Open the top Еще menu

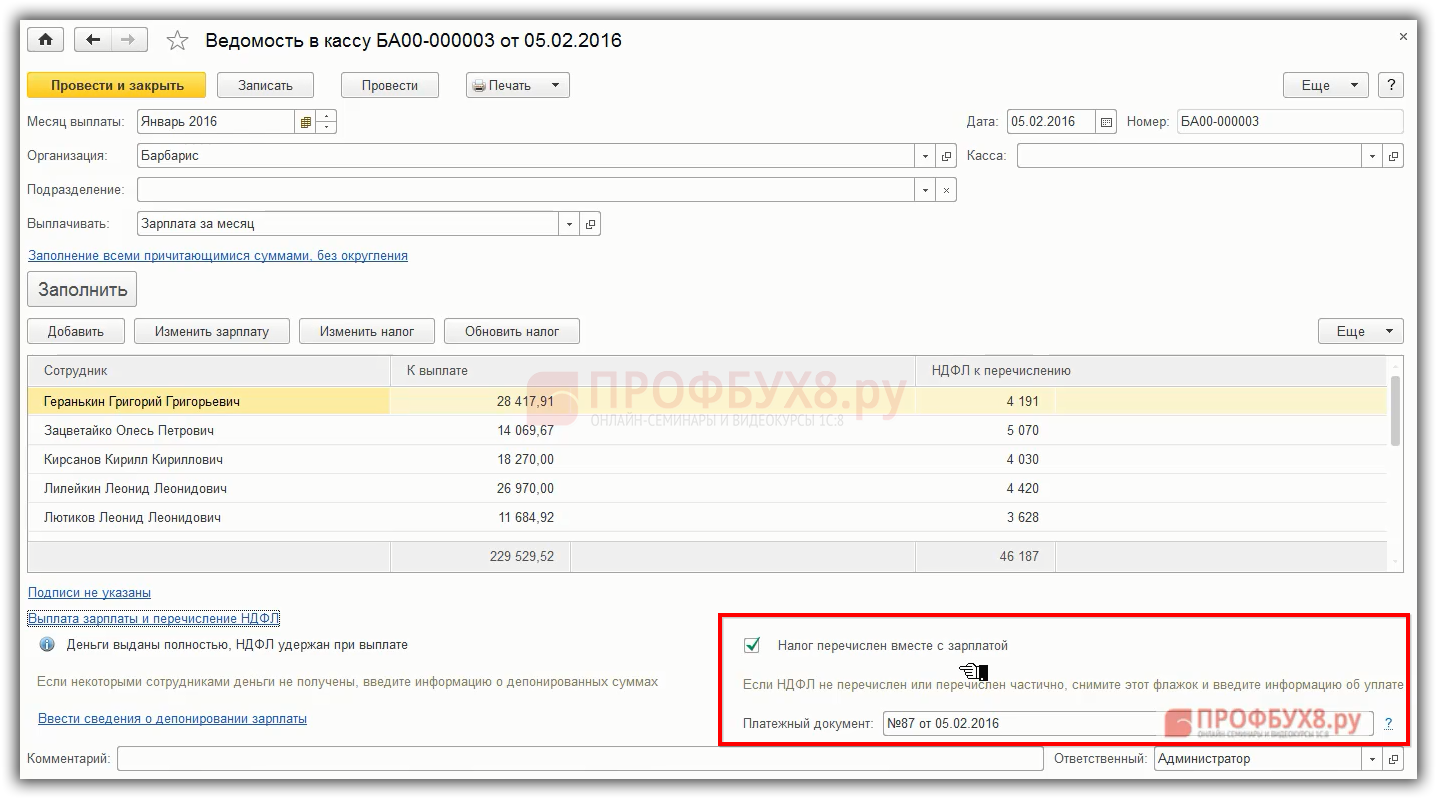[1325, 85]
